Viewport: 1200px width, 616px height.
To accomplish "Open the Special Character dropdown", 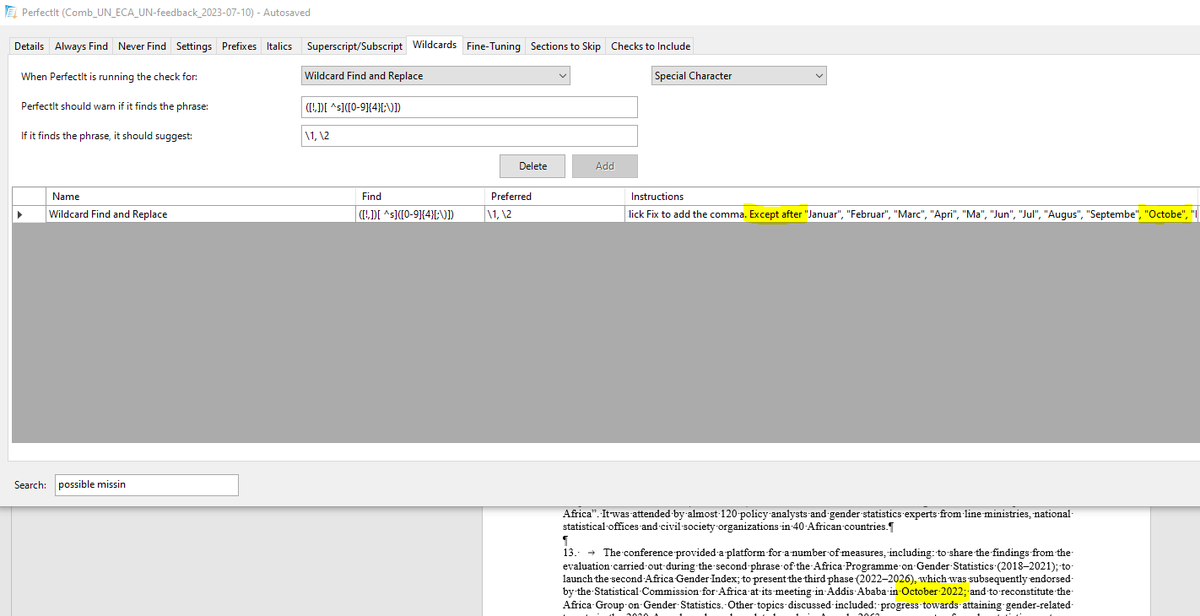I will pos(739,76).
